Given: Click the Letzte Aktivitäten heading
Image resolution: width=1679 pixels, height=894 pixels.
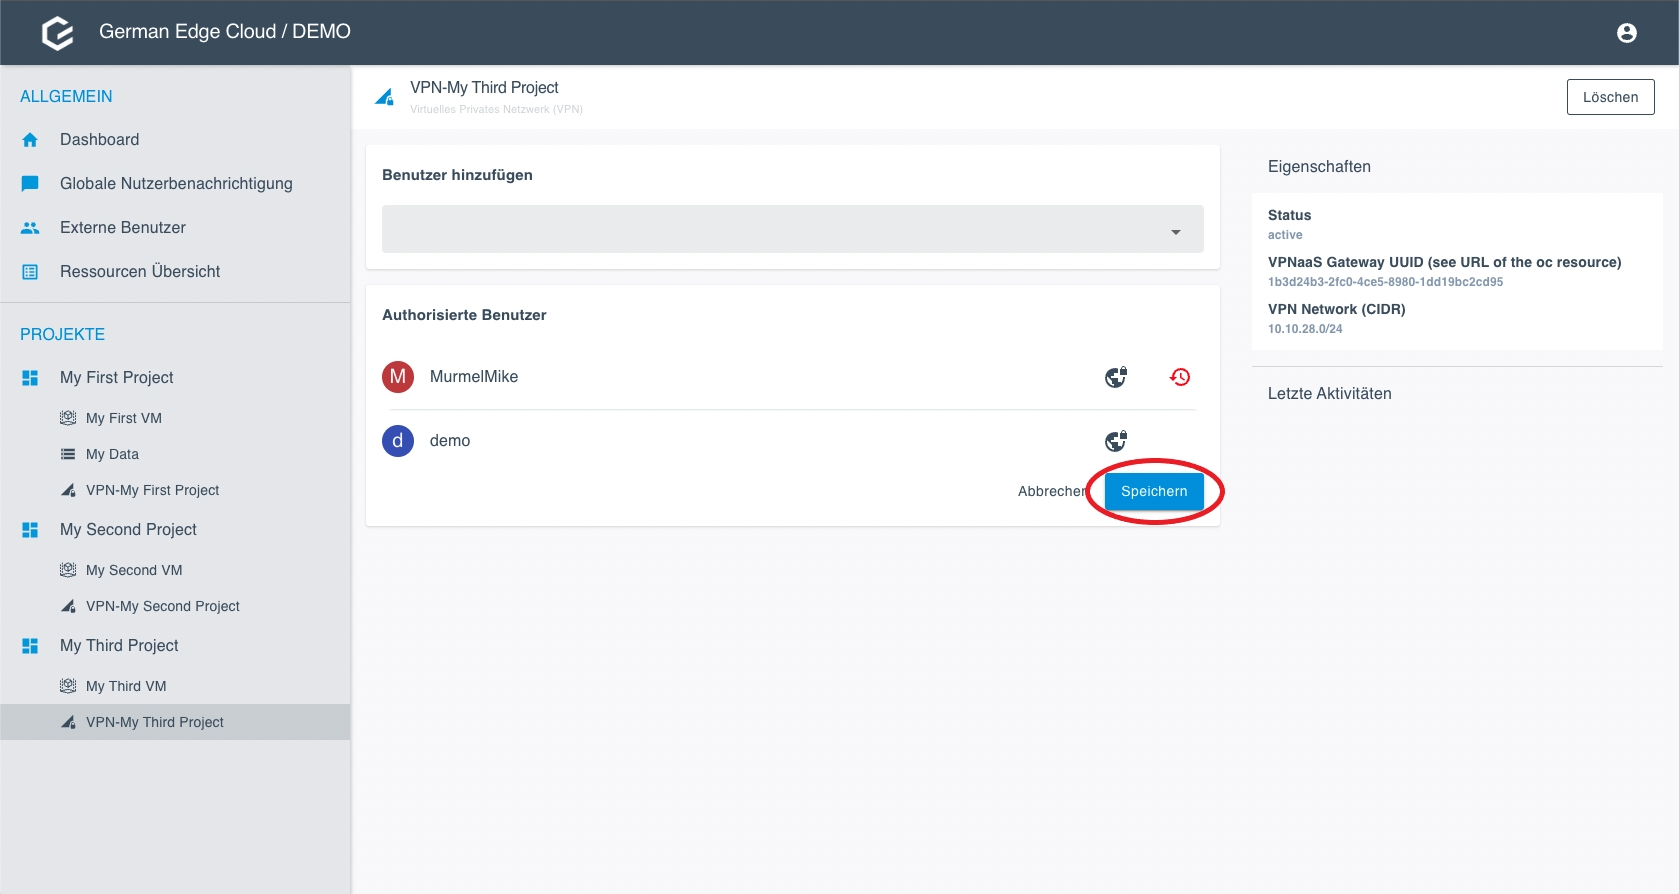Looking at the screenshot, I should pos(1330,394).
